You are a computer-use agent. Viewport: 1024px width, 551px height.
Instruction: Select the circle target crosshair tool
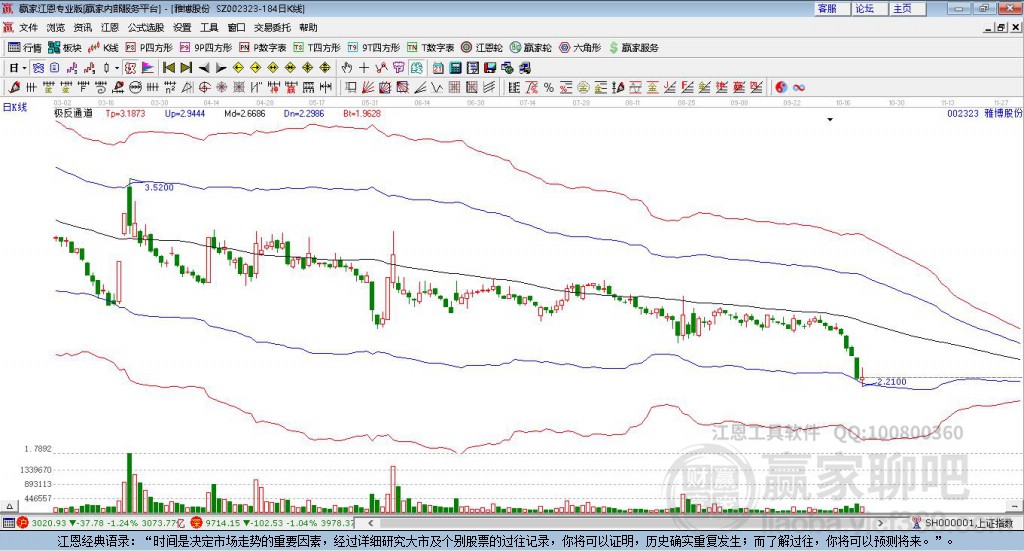click(x=204, y=87)
